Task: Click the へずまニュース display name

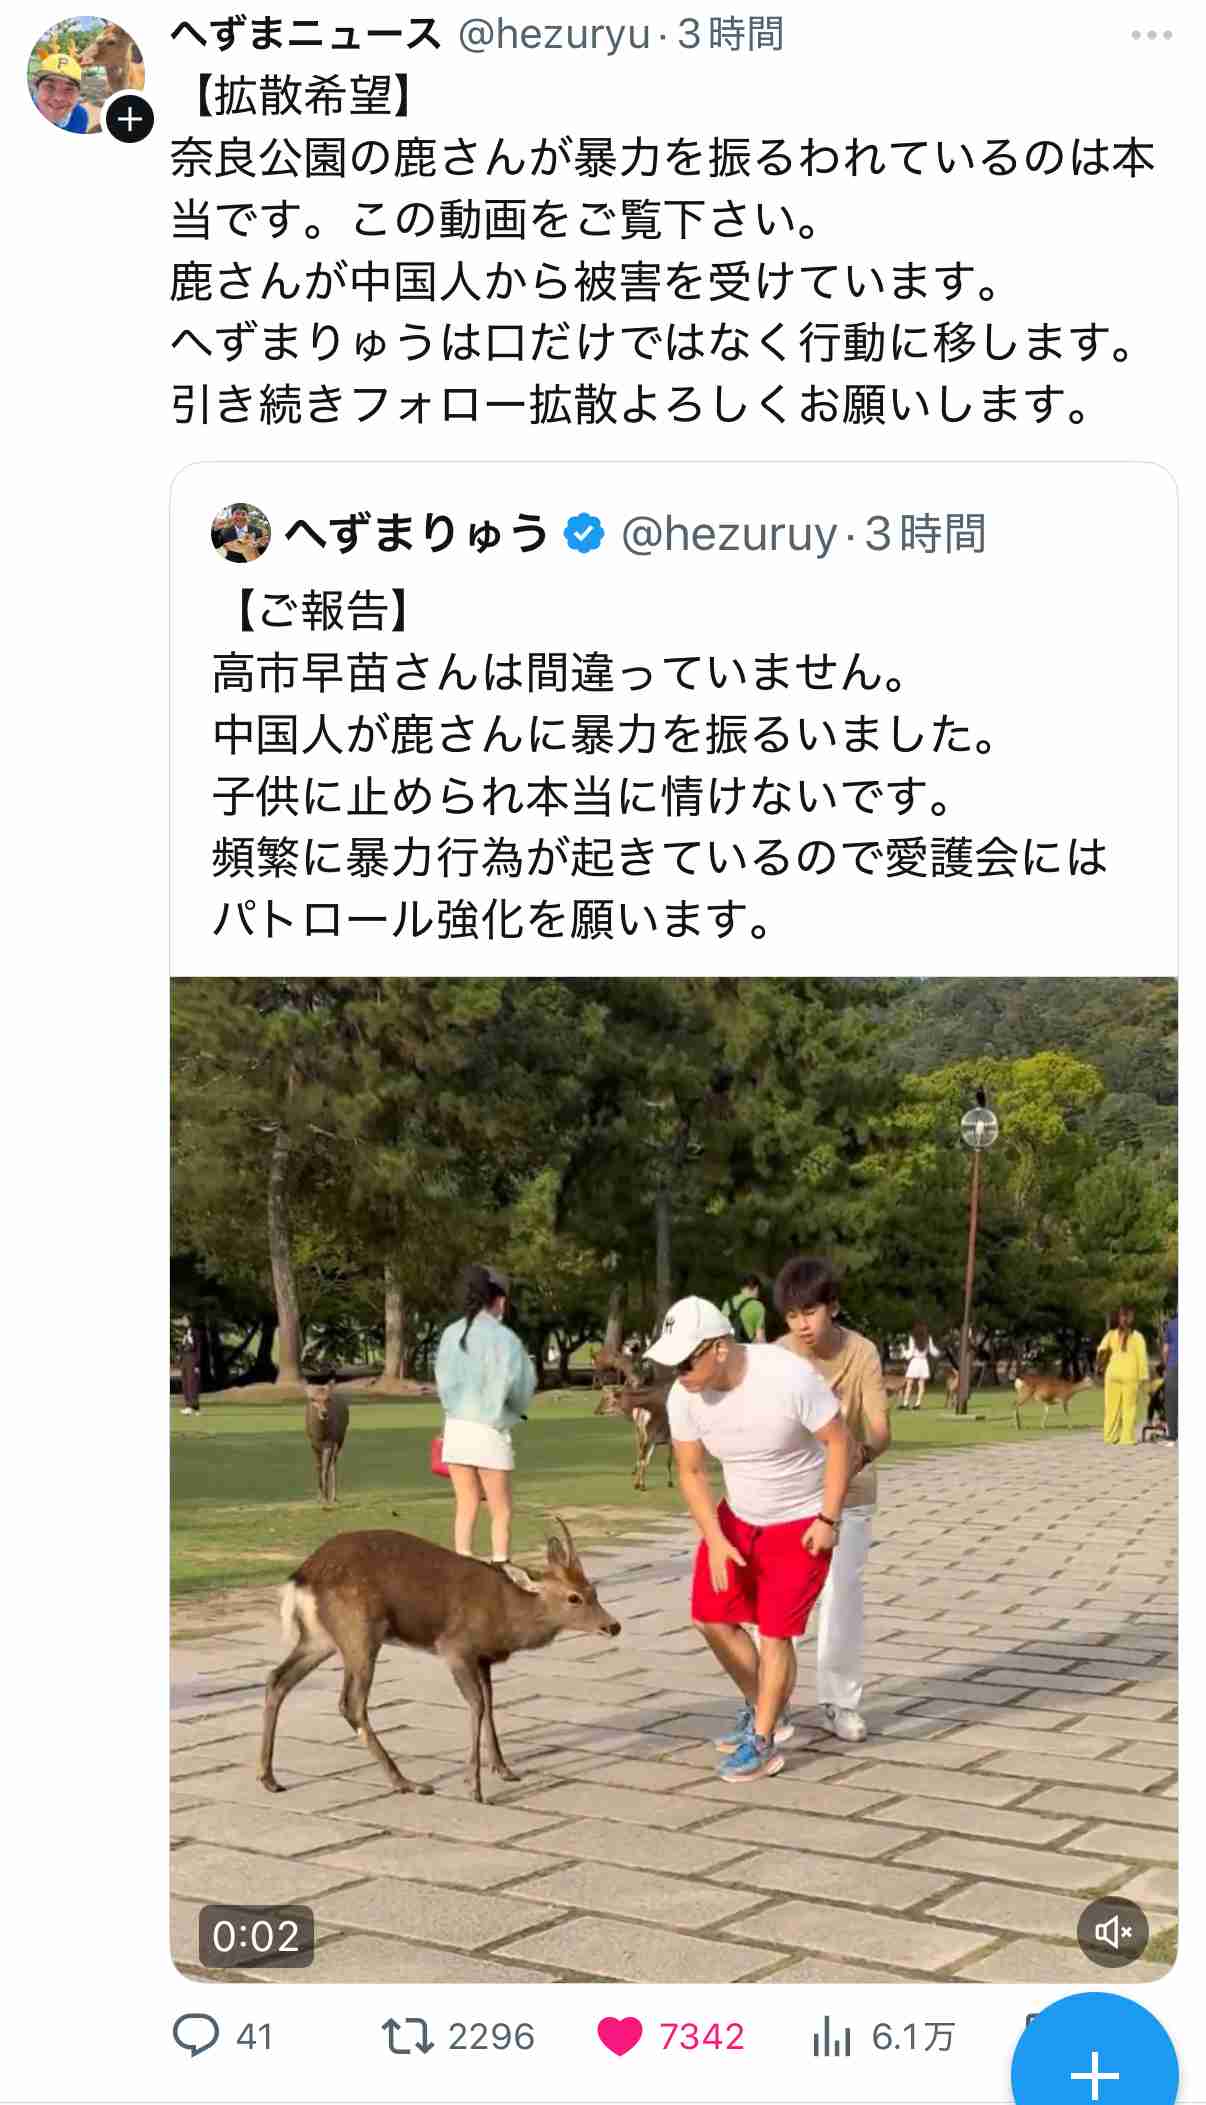Action: [305, 35]
